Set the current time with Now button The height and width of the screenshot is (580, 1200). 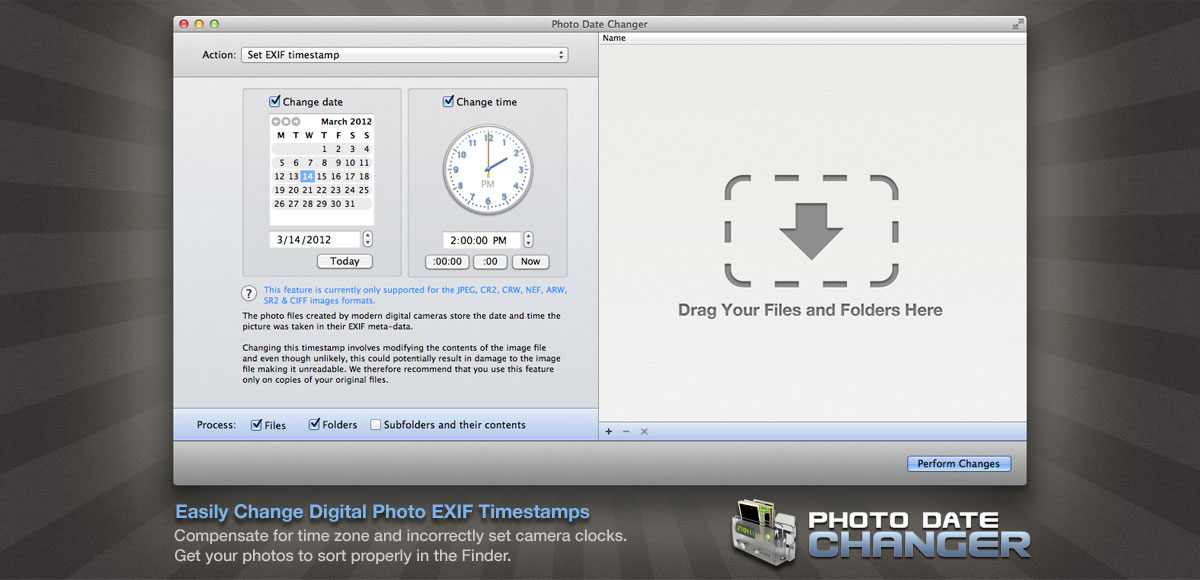[x=530, y=261]
